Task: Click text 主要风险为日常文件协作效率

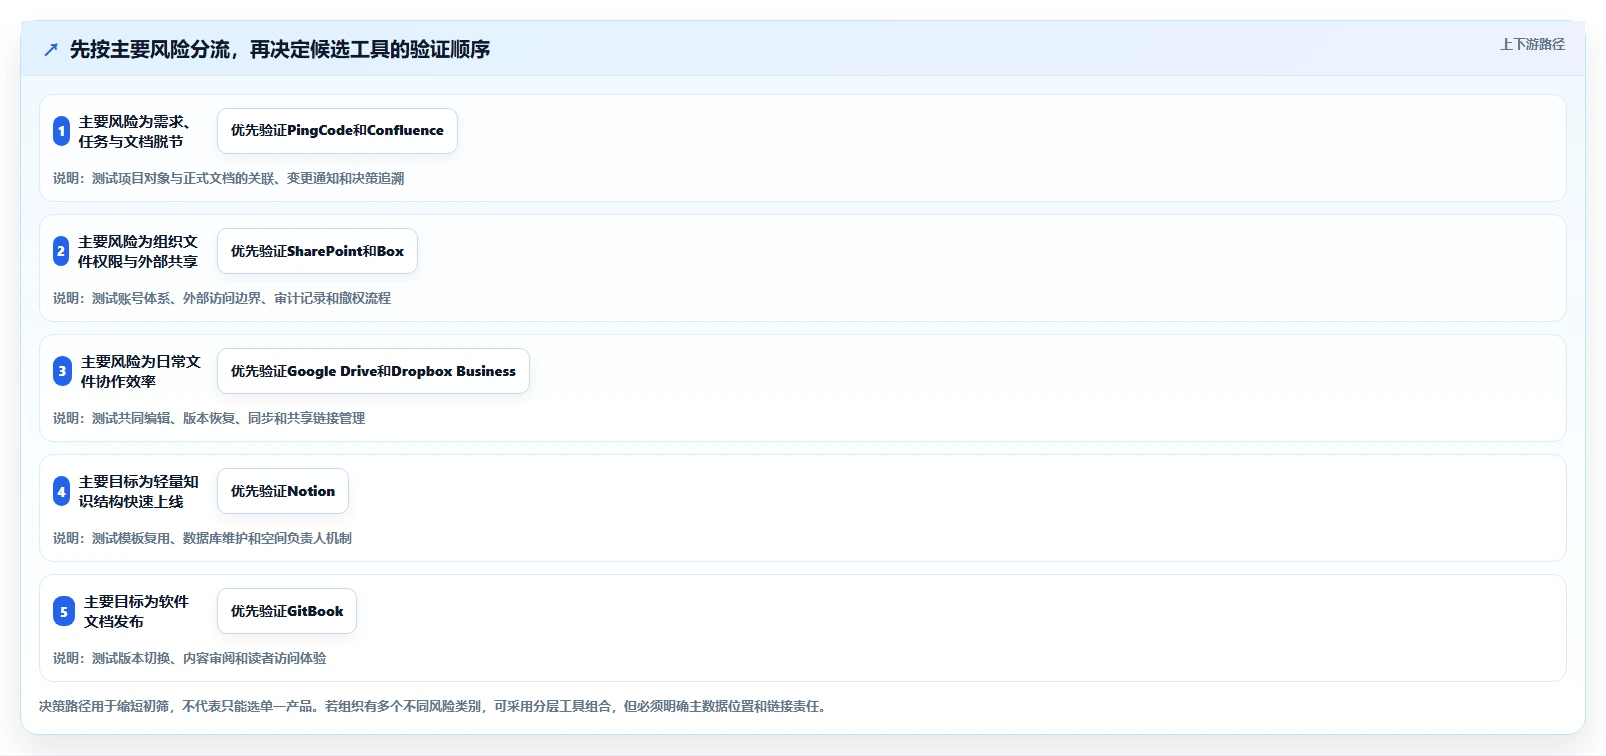Action: point(141,371)
